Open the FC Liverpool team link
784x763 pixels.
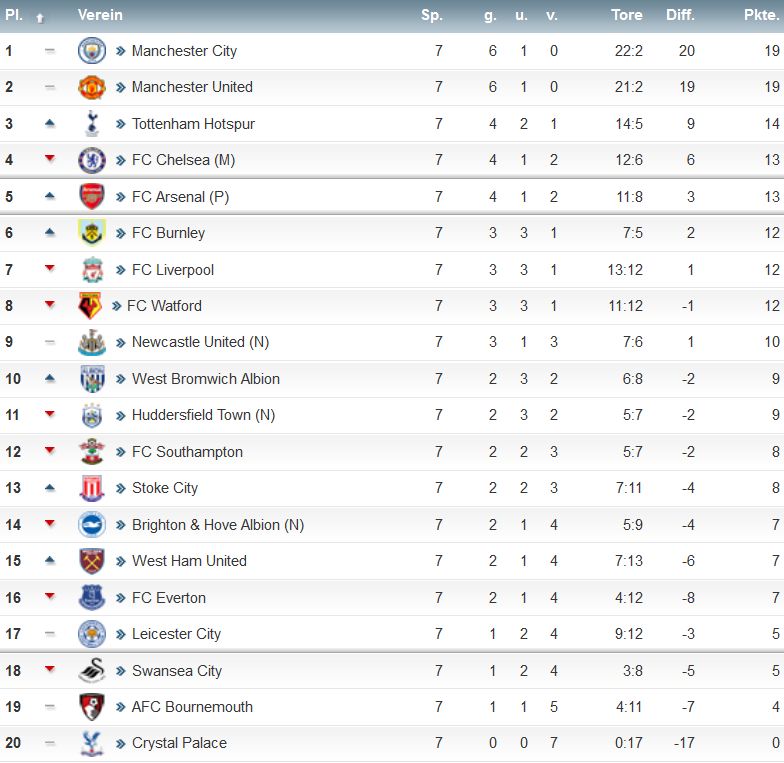[x=172, y=270]
